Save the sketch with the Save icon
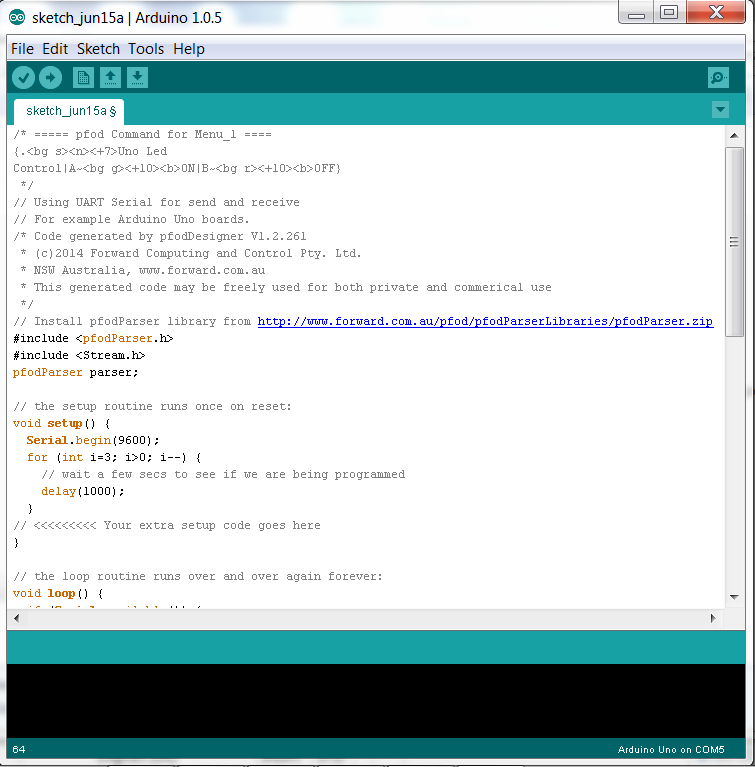 click(137, 78)
